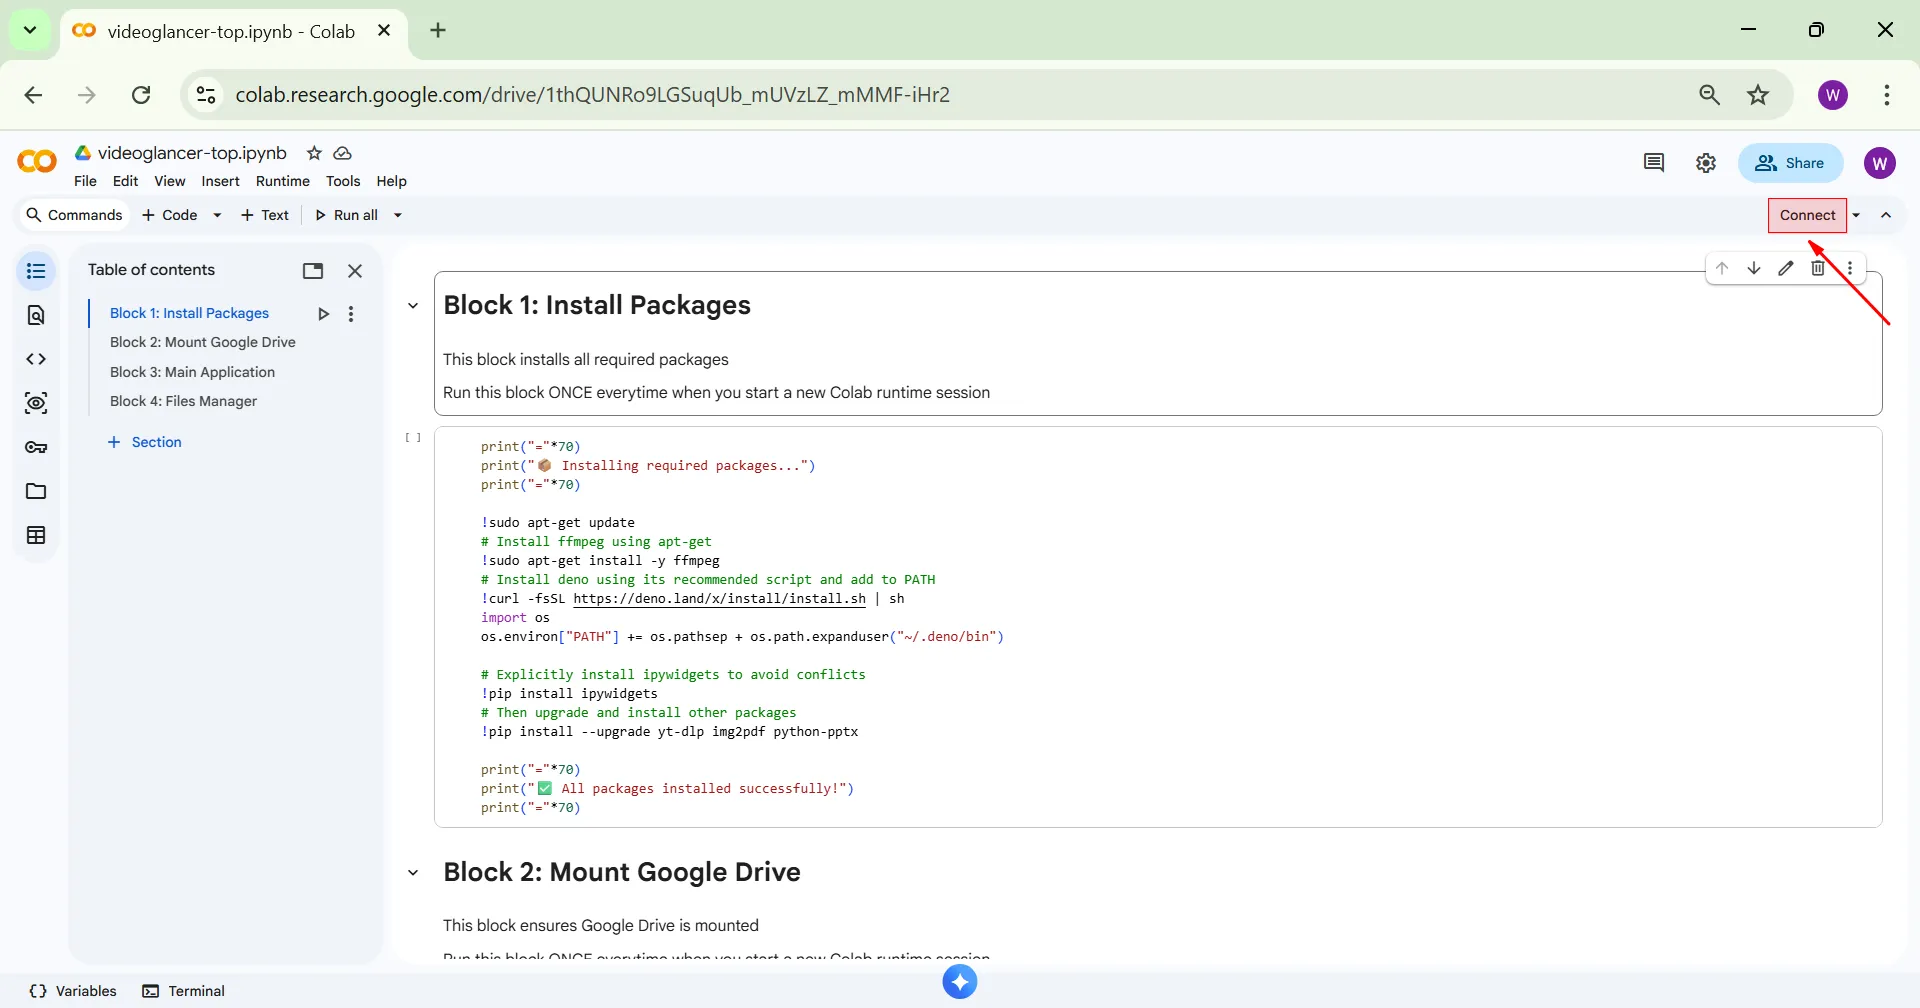Open the File menu
This screenshot has height=1008, width=1920.
(85, 181)
